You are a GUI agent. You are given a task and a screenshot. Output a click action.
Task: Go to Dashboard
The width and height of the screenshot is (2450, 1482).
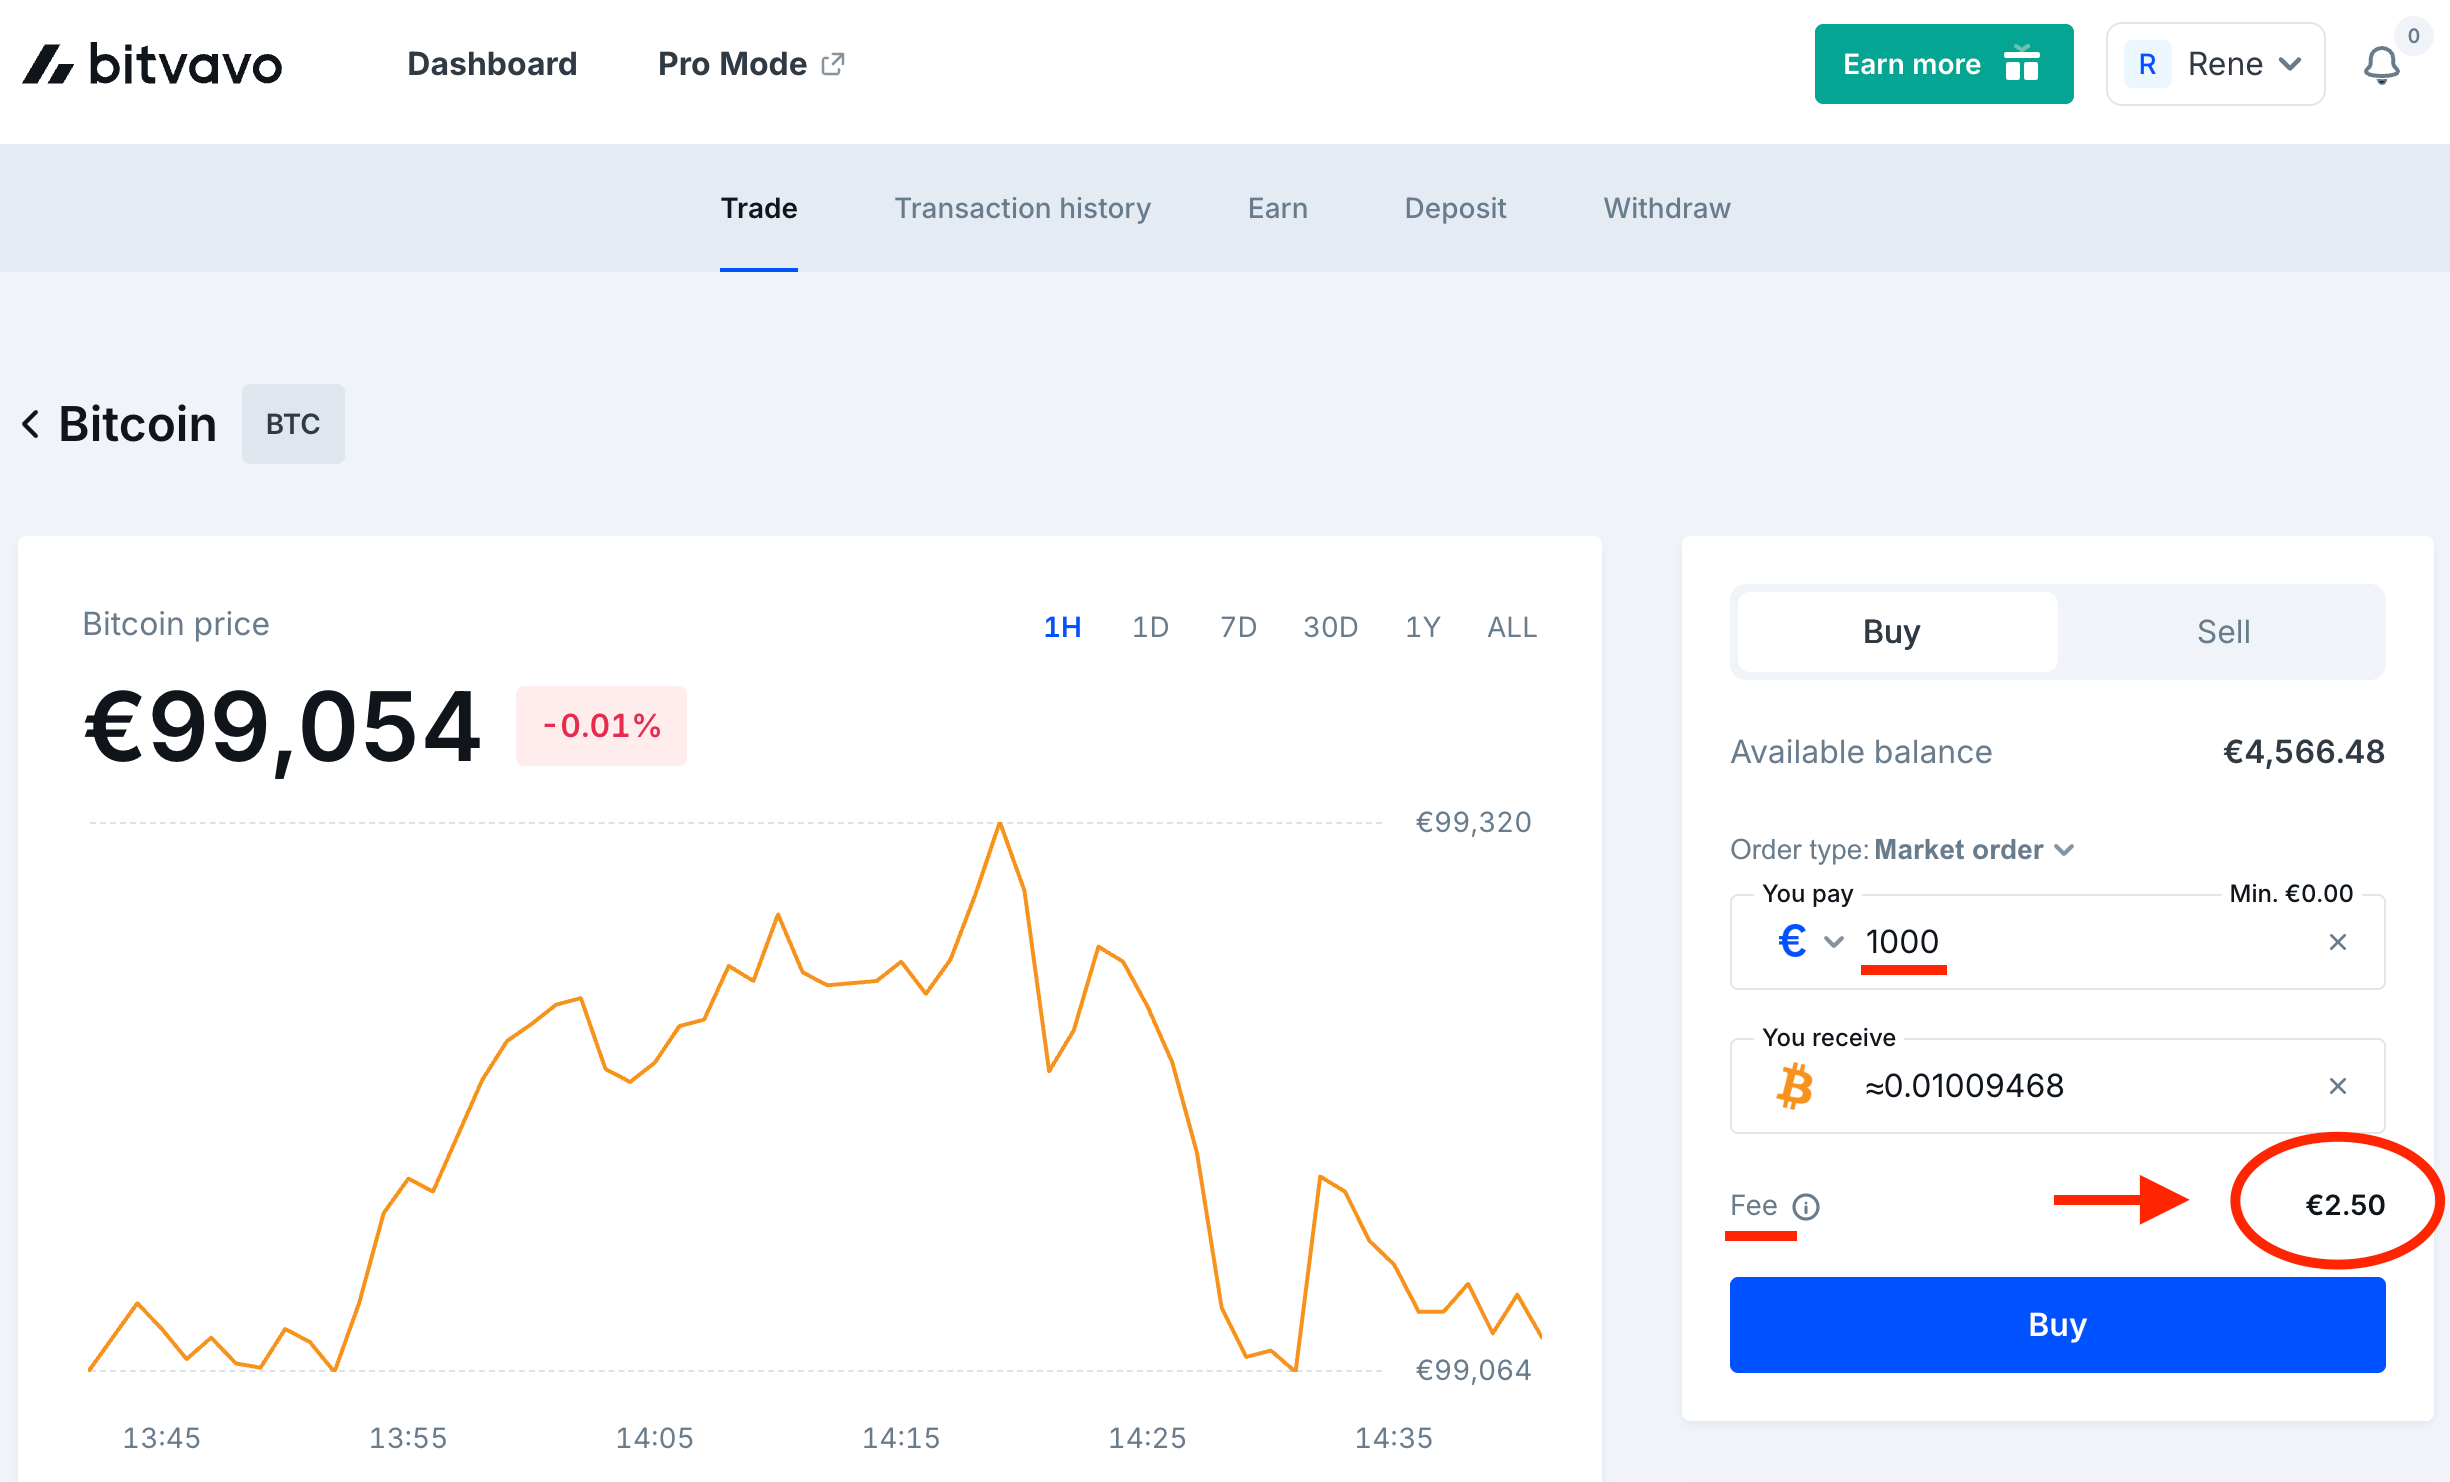492,64
